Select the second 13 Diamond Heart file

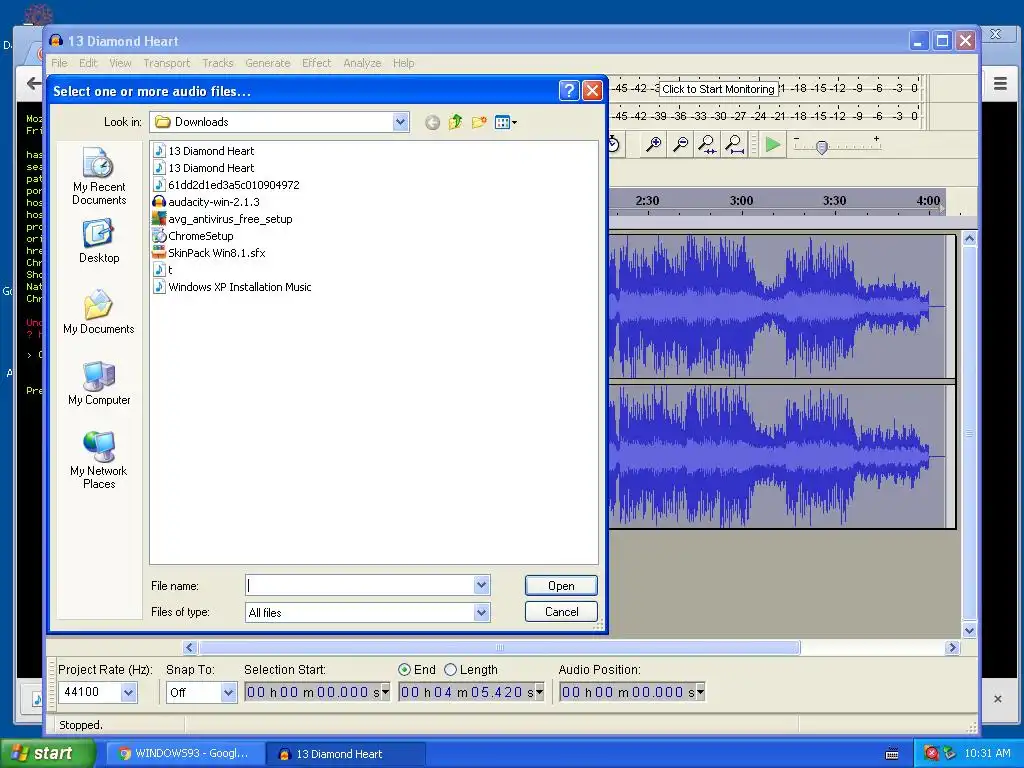(x=203, y=168)
